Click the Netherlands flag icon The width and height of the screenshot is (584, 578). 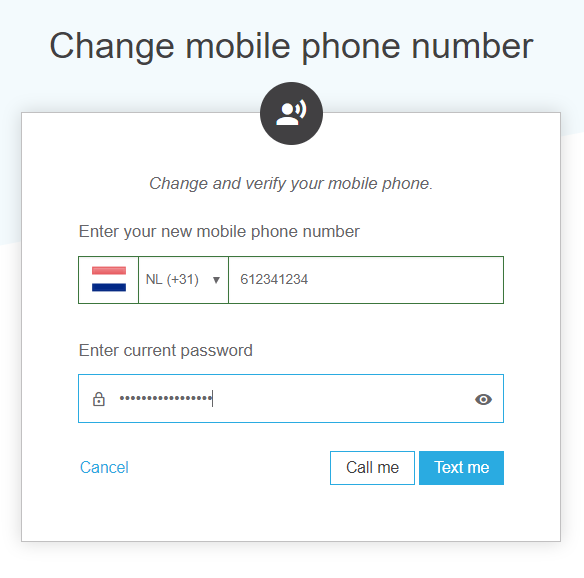[109, 279]
